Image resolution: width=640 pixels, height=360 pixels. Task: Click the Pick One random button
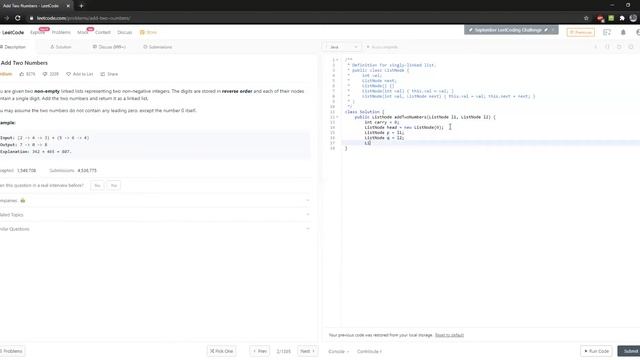coord(222,351)
